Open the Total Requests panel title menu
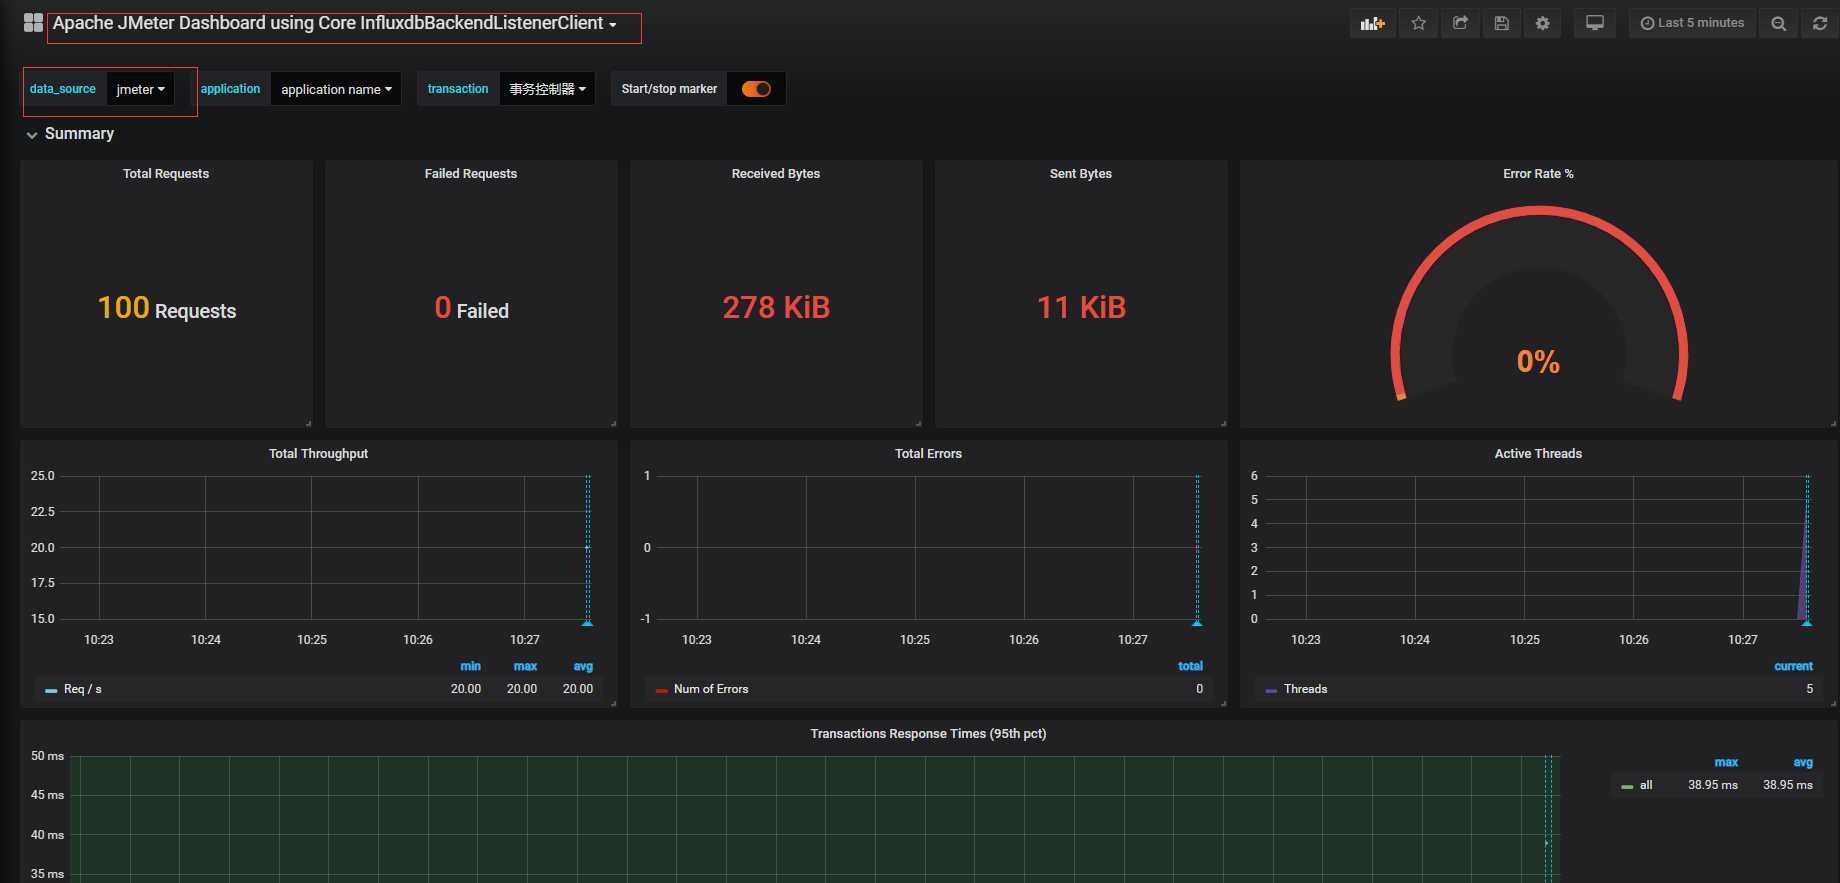Viewport: 1840px width, 883px height. (166, 174)
